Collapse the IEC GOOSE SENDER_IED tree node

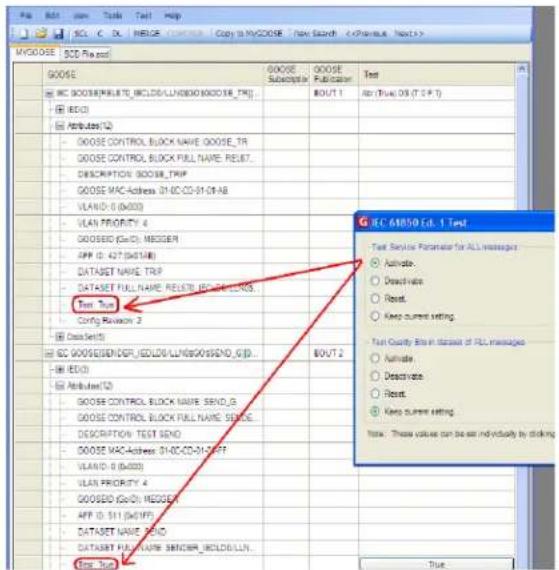[49, 353]
